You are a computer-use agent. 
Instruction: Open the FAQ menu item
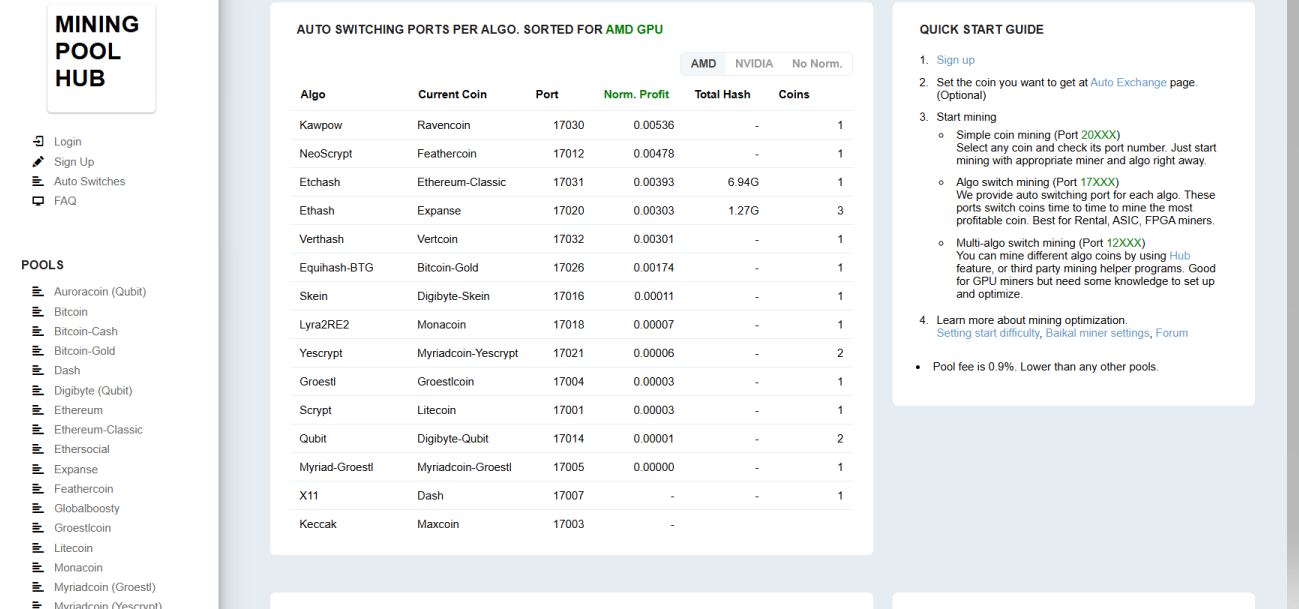pos(65,201)
